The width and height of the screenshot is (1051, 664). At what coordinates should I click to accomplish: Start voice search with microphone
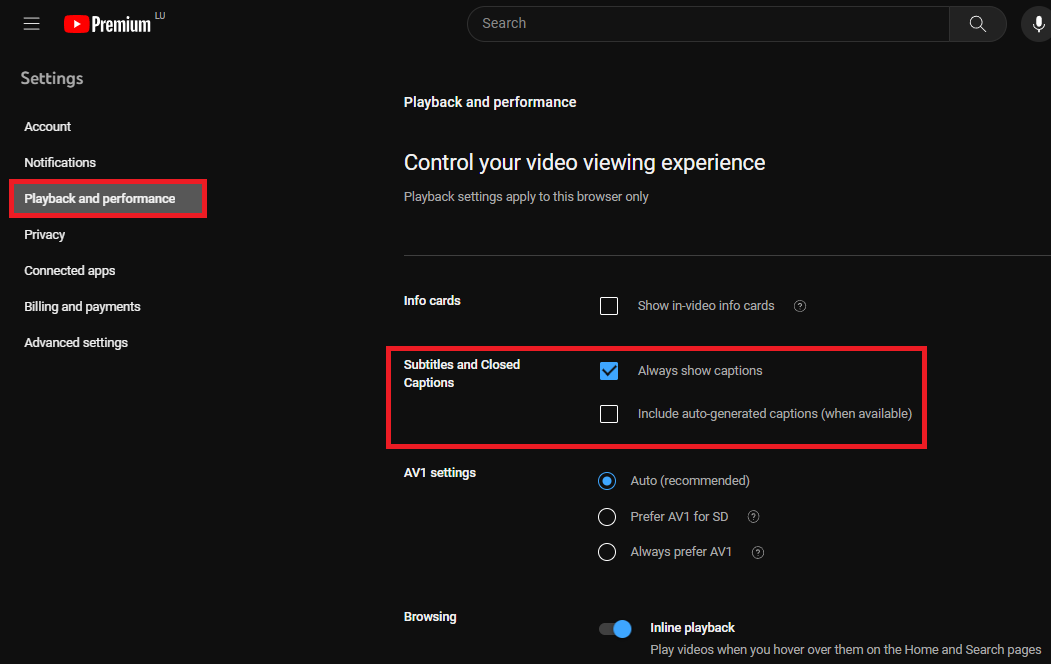(x=1038, y=24)
